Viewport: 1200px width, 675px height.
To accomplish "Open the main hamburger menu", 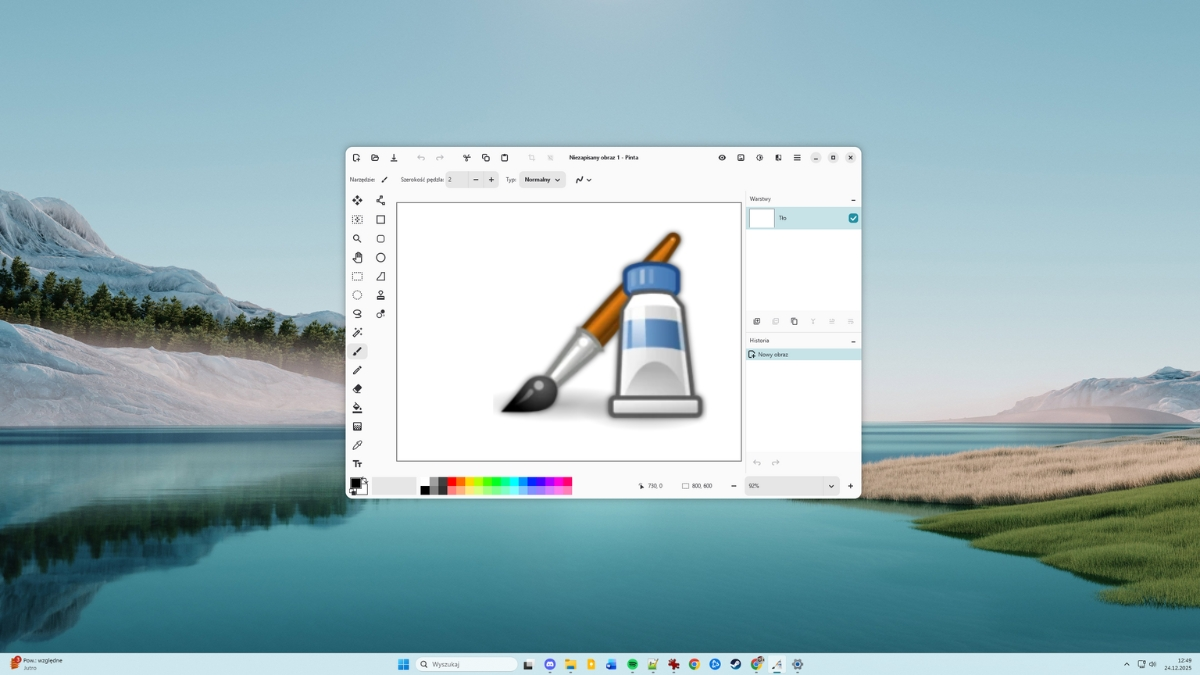I will (797, 158).
